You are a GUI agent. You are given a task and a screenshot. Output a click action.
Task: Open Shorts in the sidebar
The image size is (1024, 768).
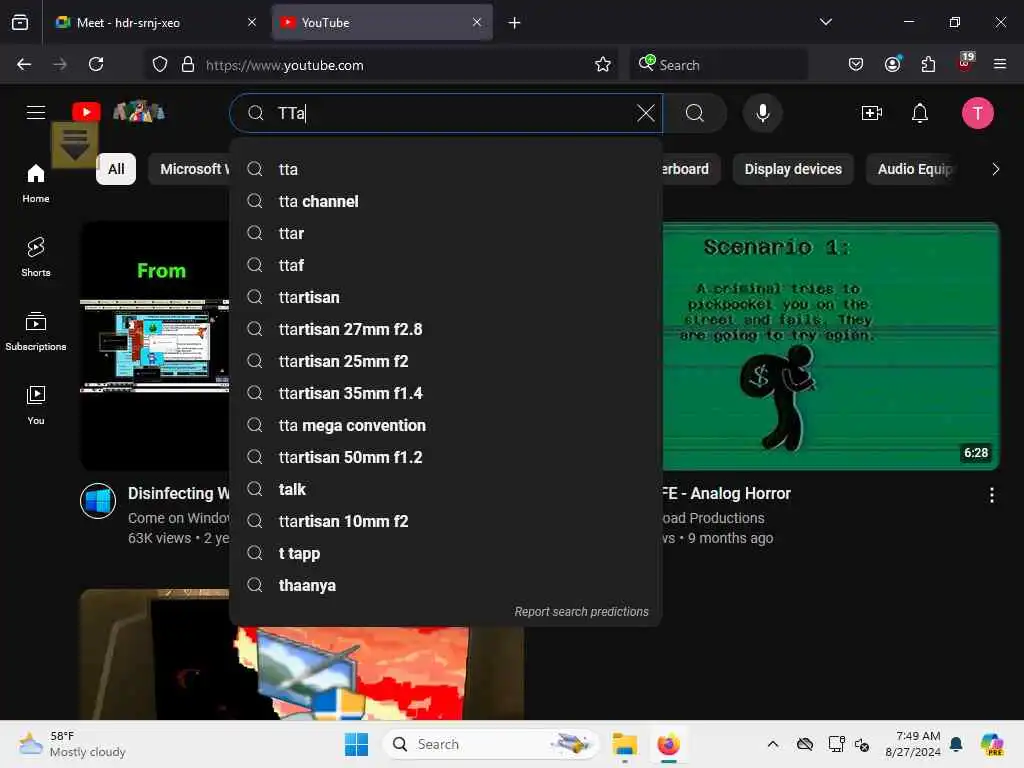pyautogui.click(x=36, y=257)
